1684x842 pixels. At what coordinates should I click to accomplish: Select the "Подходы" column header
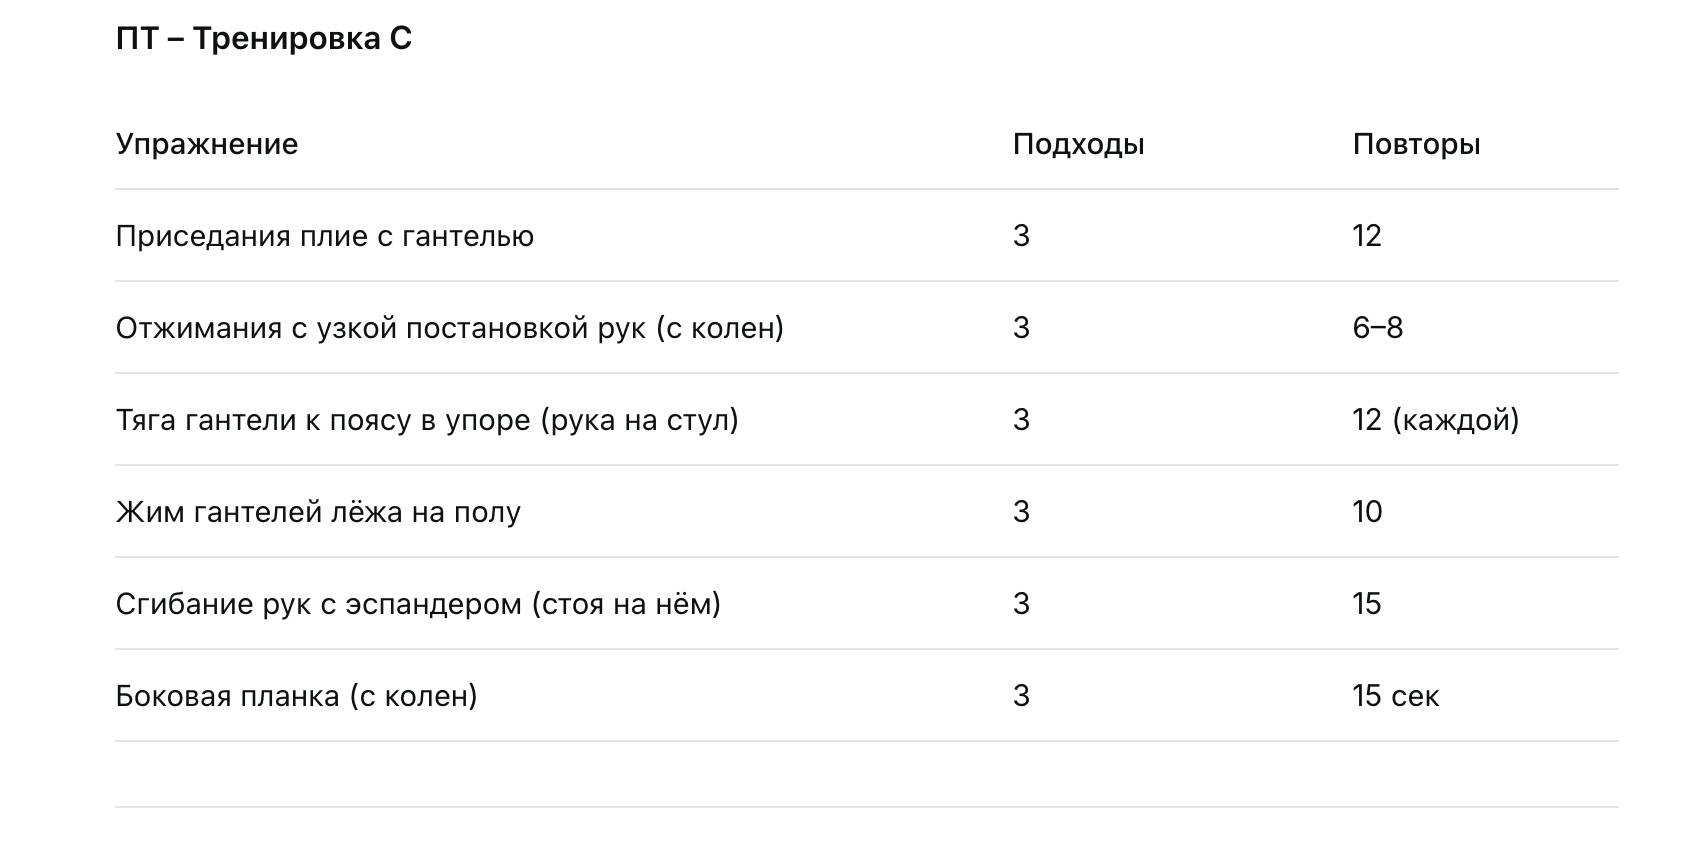1078,144
